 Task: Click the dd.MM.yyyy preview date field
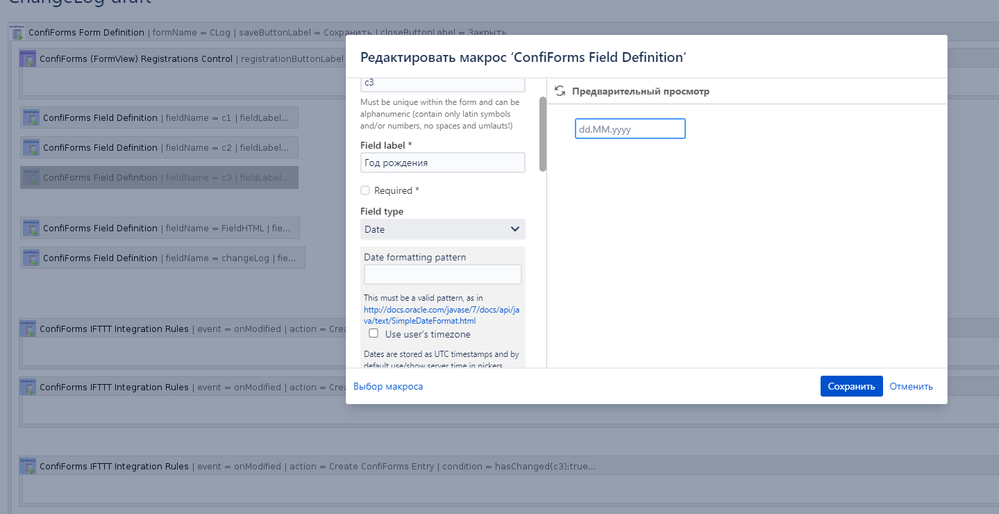pyautogui.click(x=630, y=129)
